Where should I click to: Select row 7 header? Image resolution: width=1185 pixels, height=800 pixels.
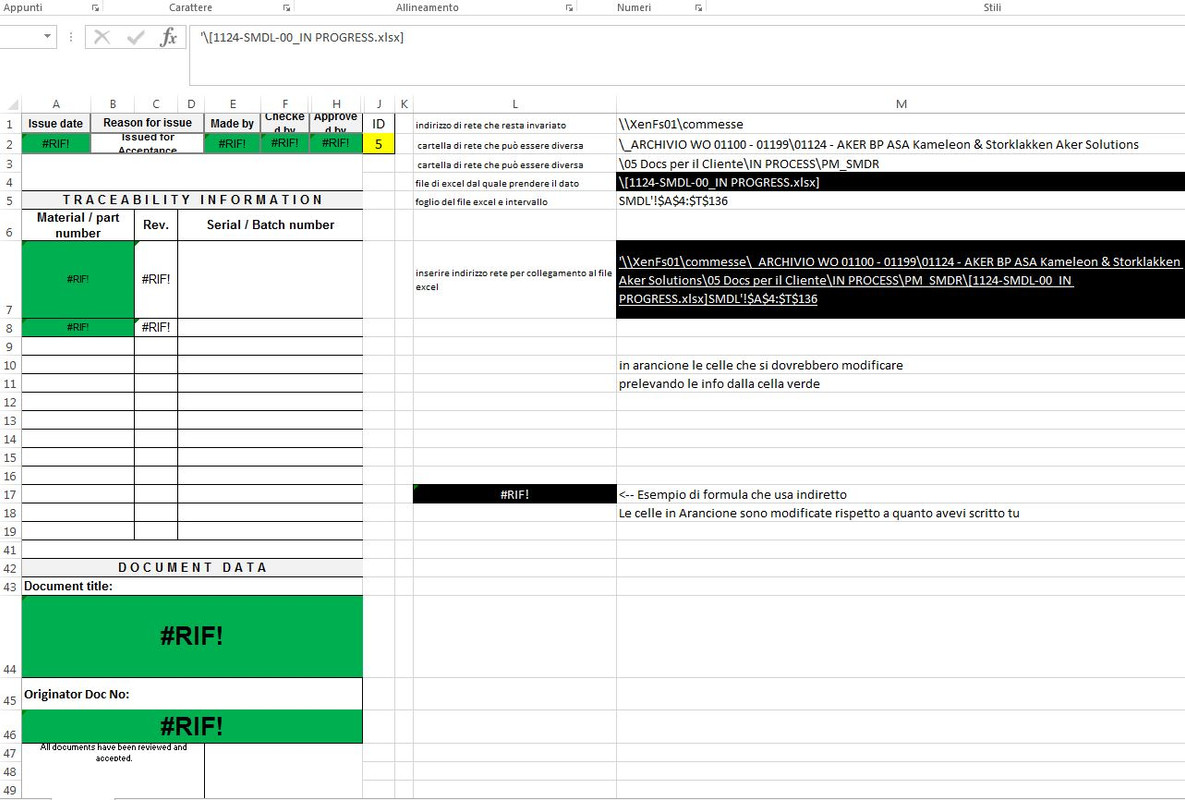tap(10, 280)
